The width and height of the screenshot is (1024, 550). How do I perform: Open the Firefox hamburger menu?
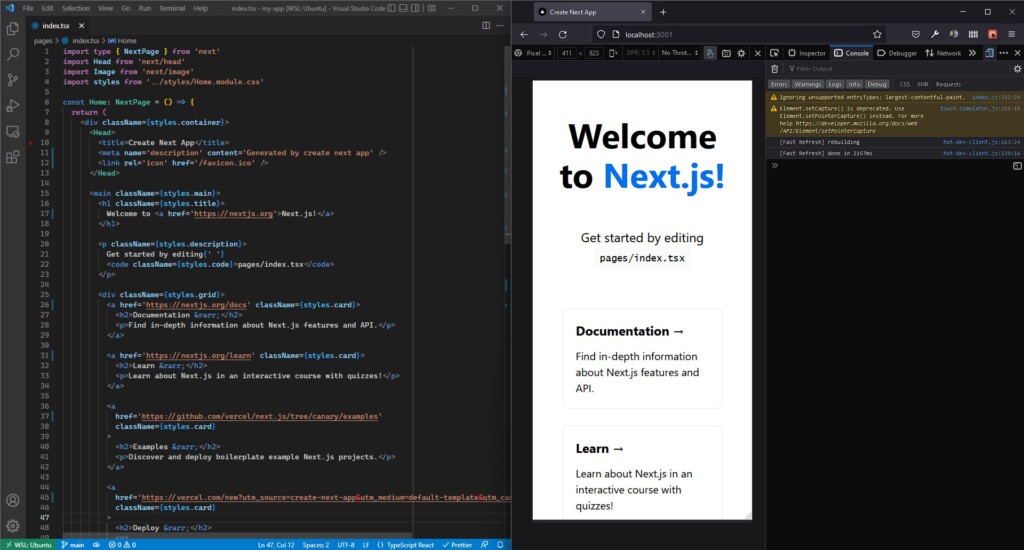point(1012,35)
